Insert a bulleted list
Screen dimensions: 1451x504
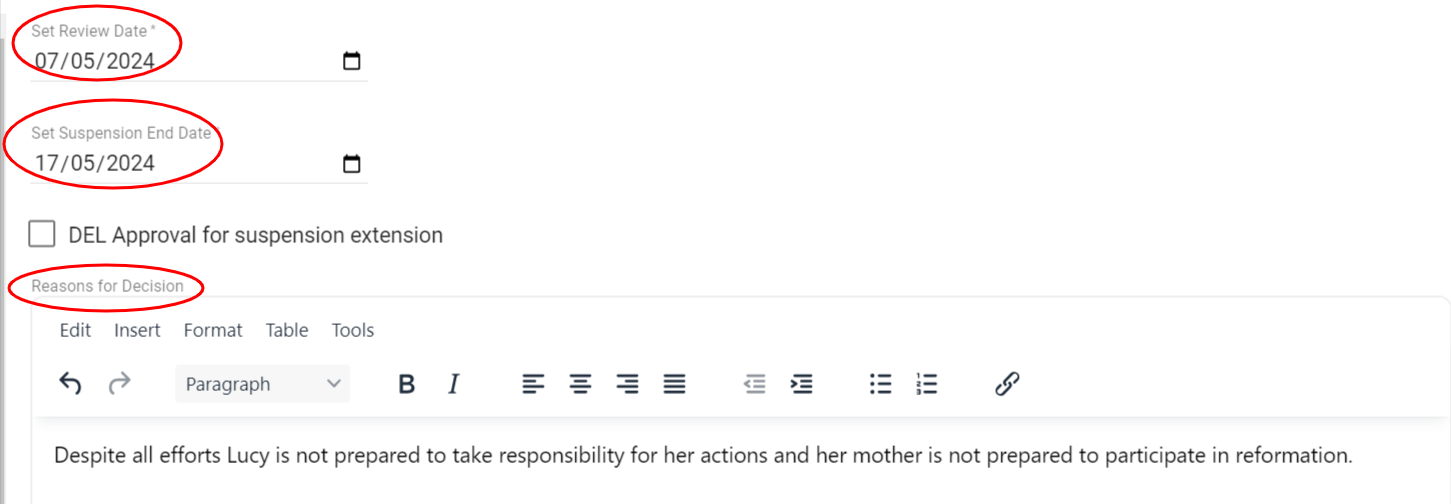[x=880, y=384]
